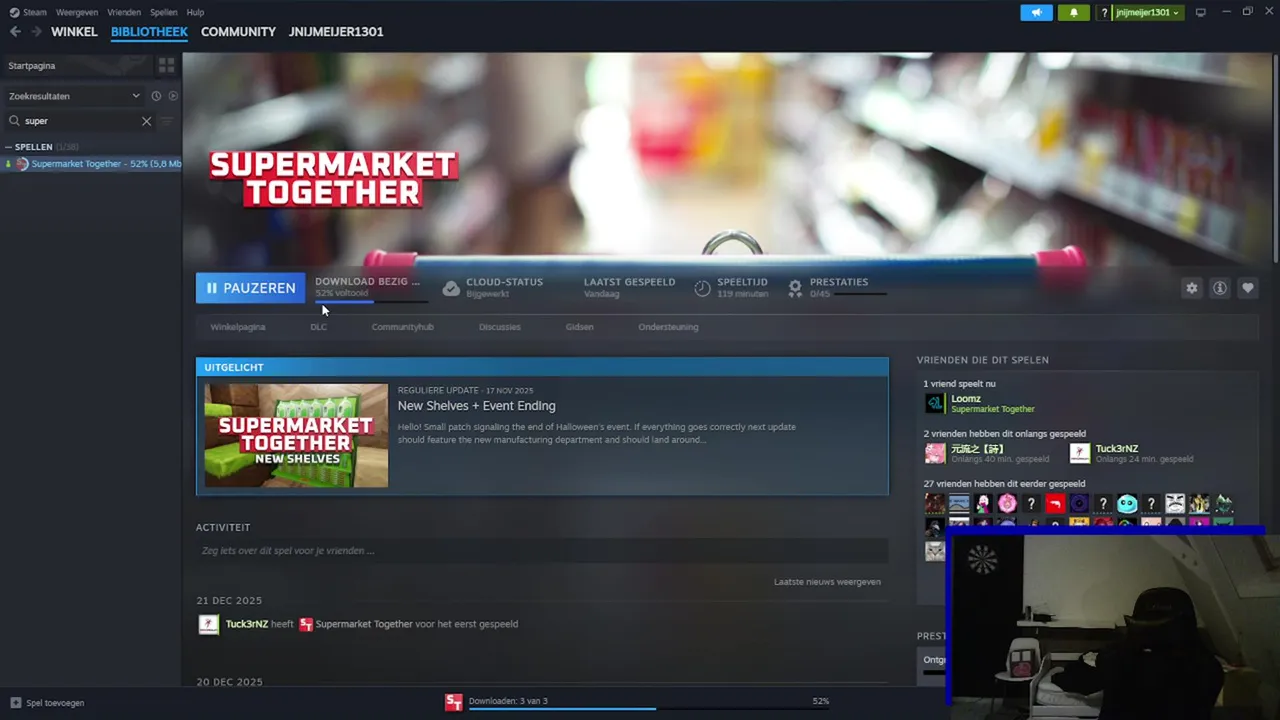The image size is (1280, 720).
Task: Switch library to grid view icon
Action: click(x=166, y=65)
